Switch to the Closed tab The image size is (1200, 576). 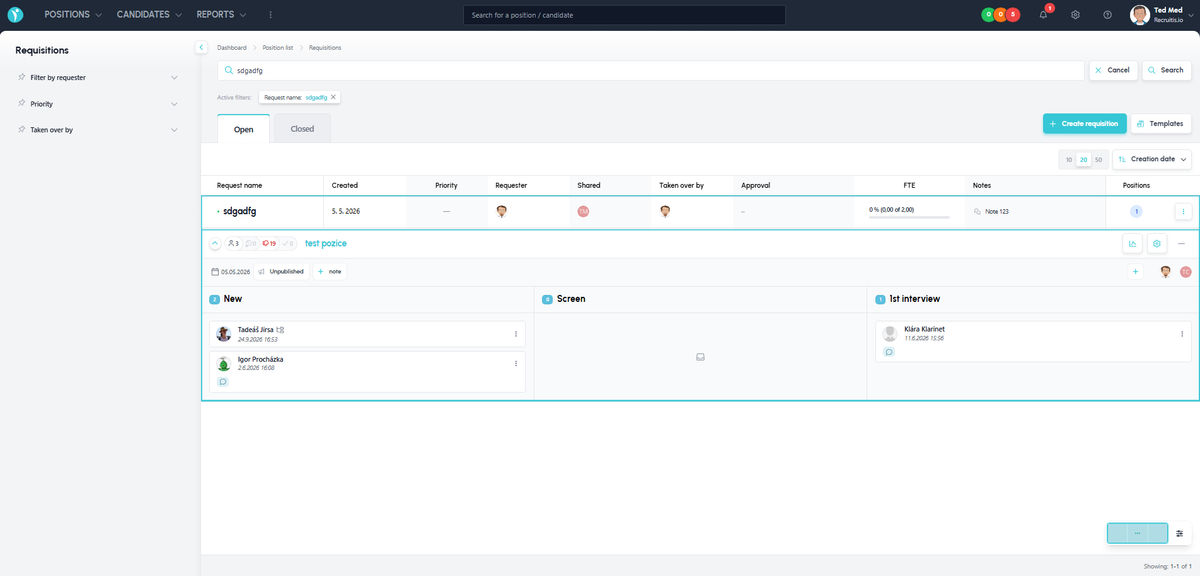(302, 129)
